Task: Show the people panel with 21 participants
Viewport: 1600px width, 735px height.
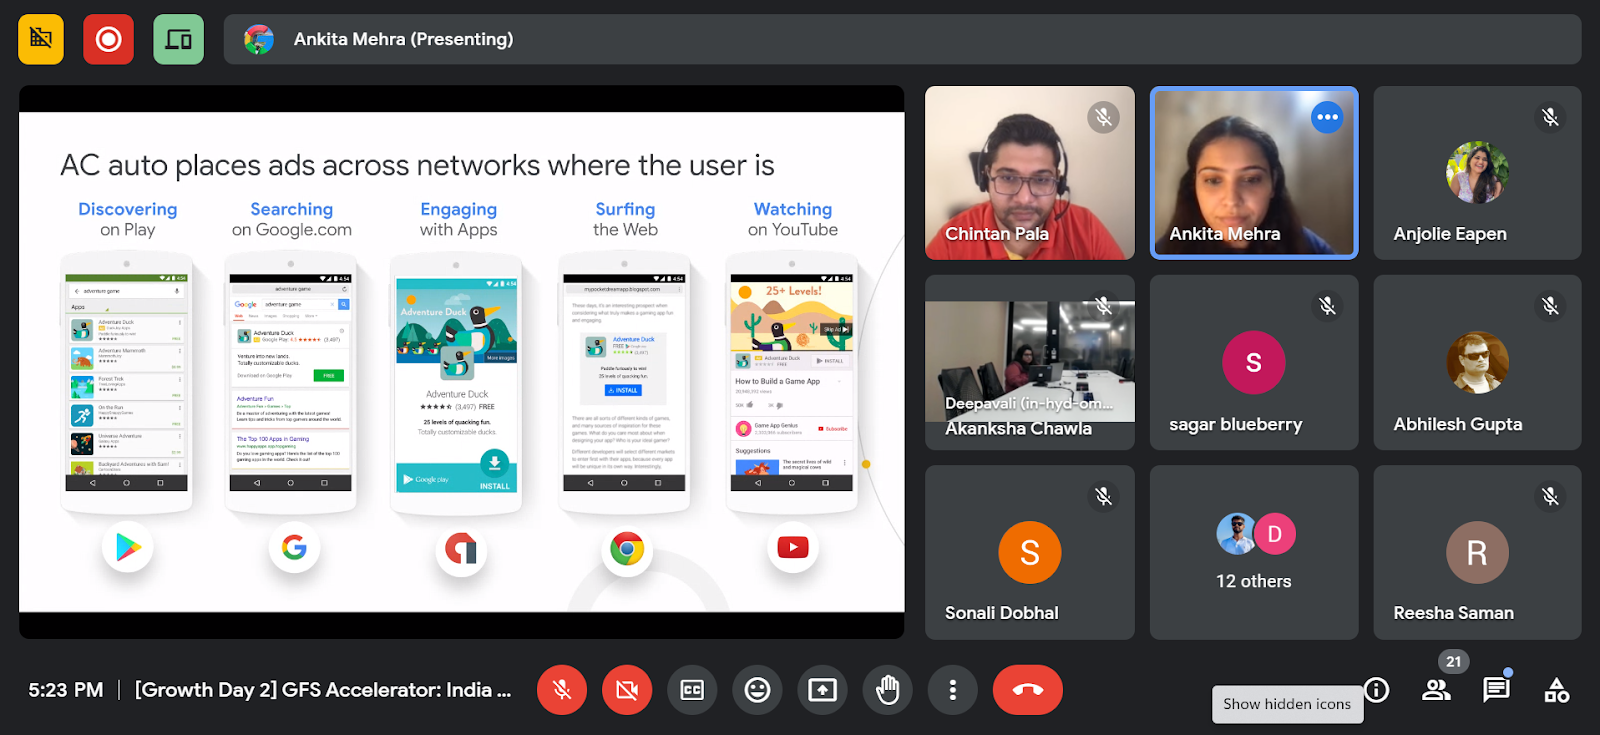Action: pyautogui.click(x=1437, y=690)
